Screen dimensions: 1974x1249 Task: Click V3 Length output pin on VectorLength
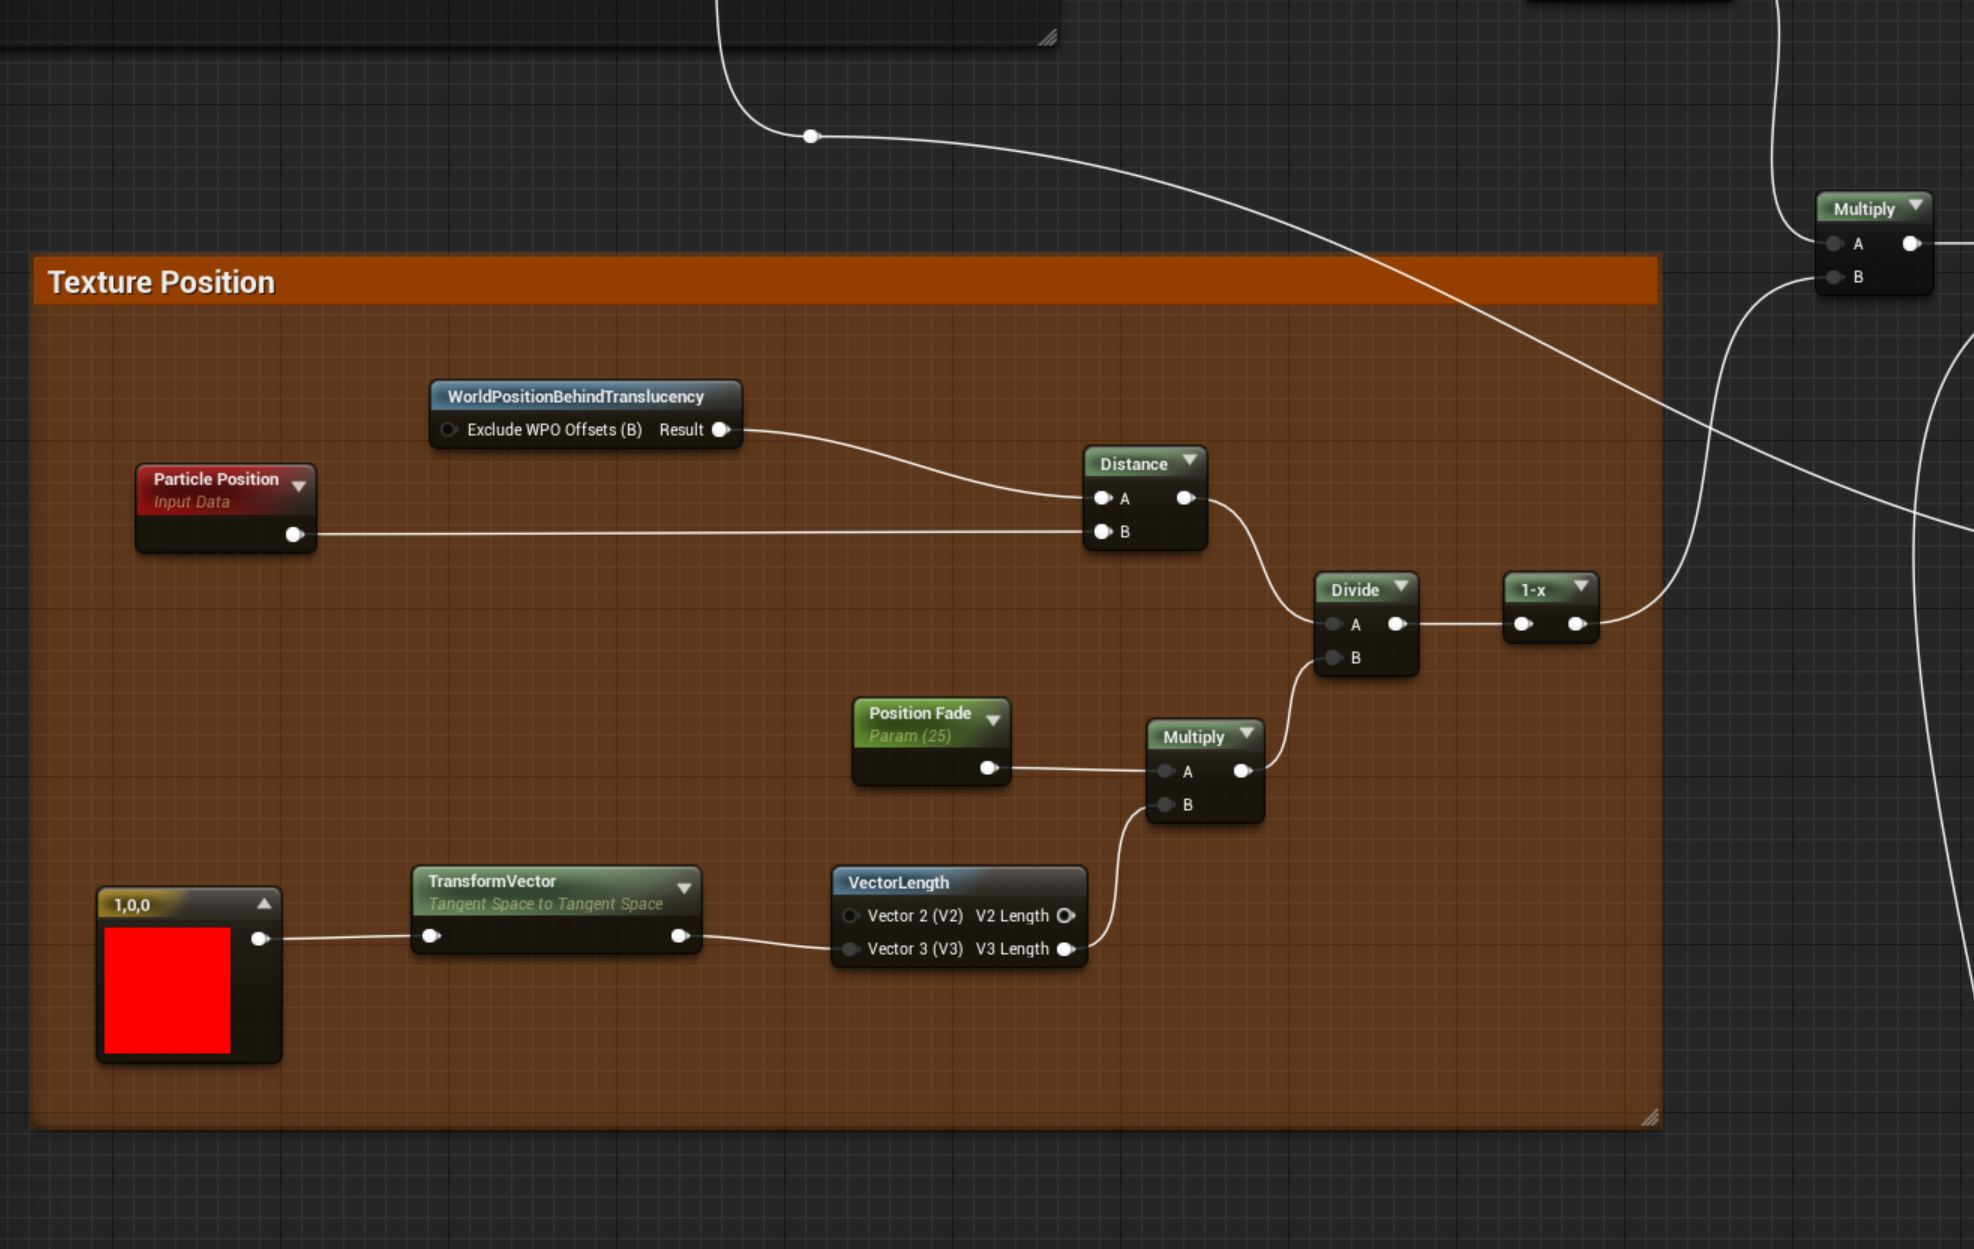(x=1065, y=949)
